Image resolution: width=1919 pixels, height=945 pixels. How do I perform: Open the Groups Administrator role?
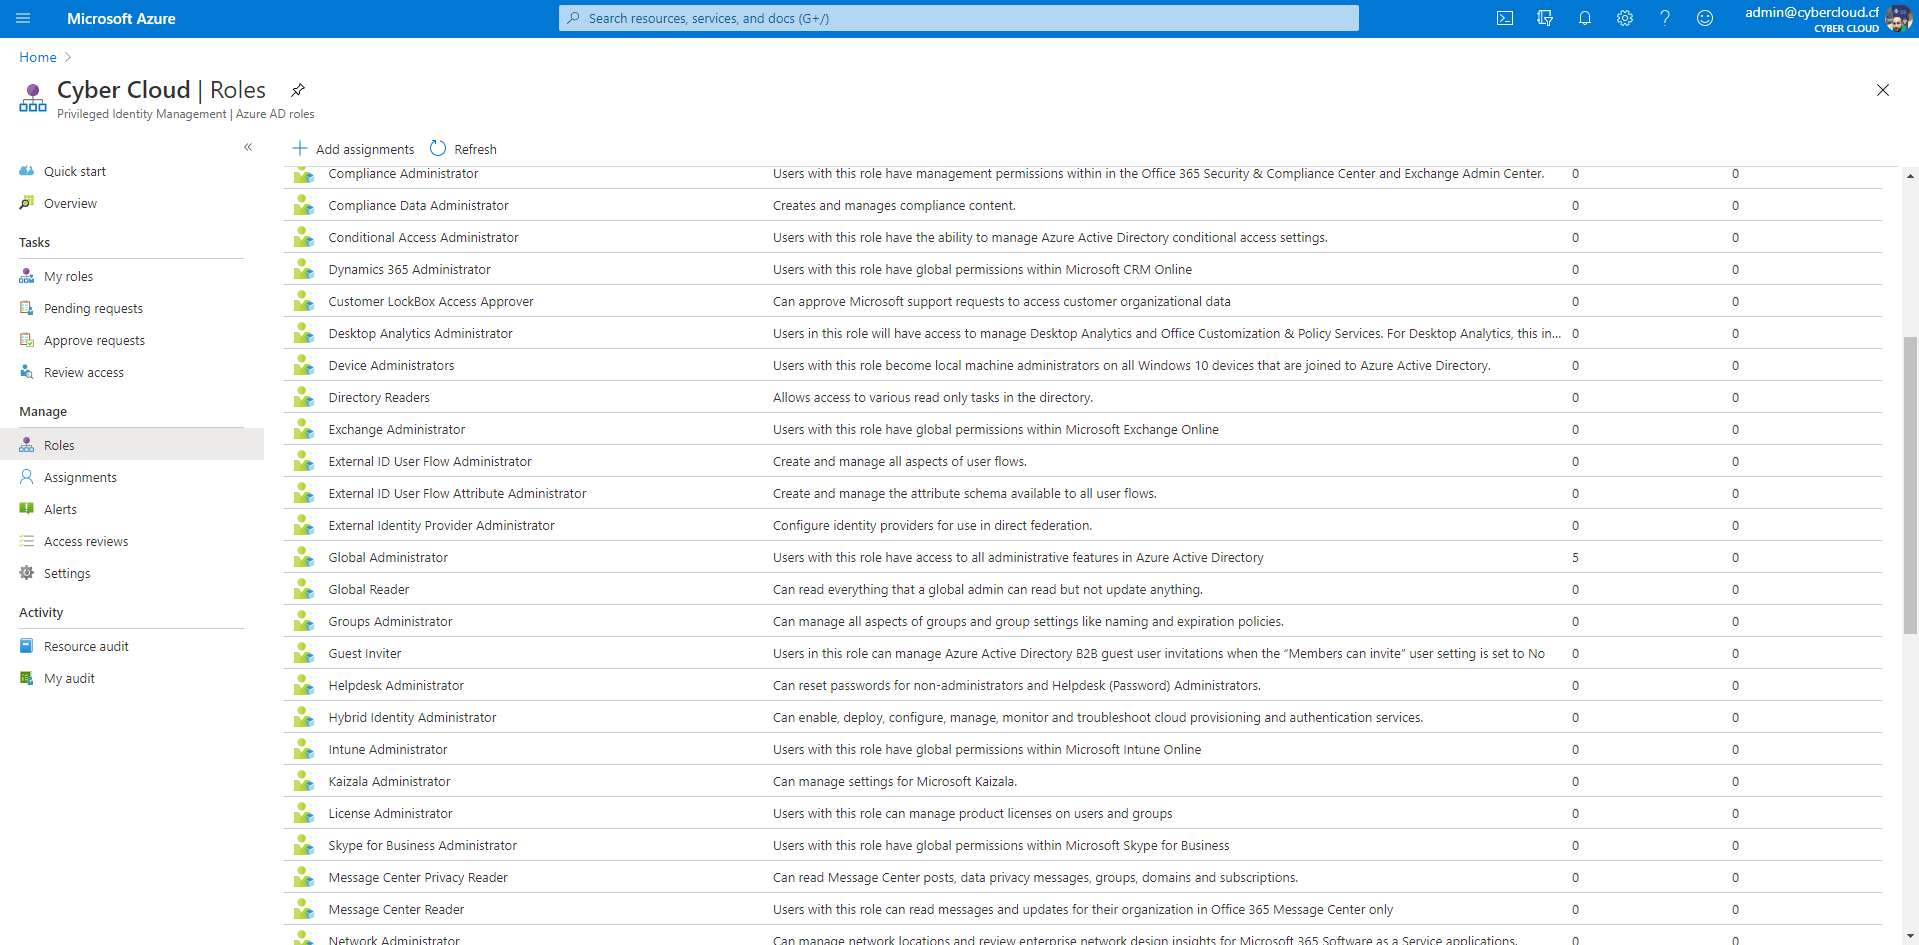[390, 621]
